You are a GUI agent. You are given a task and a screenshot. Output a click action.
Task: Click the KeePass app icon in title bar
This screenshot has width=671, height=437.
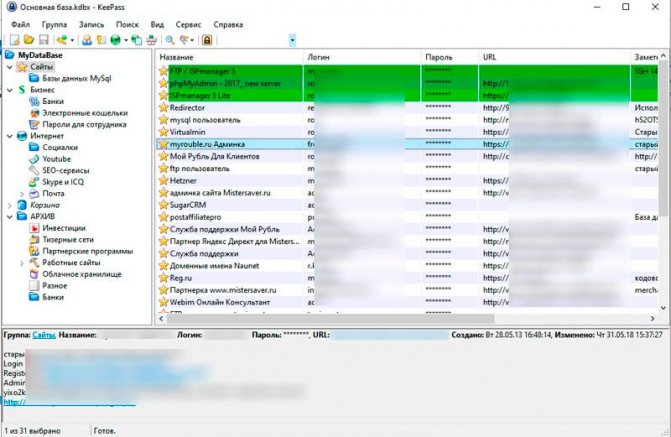[x=11, y=7]
